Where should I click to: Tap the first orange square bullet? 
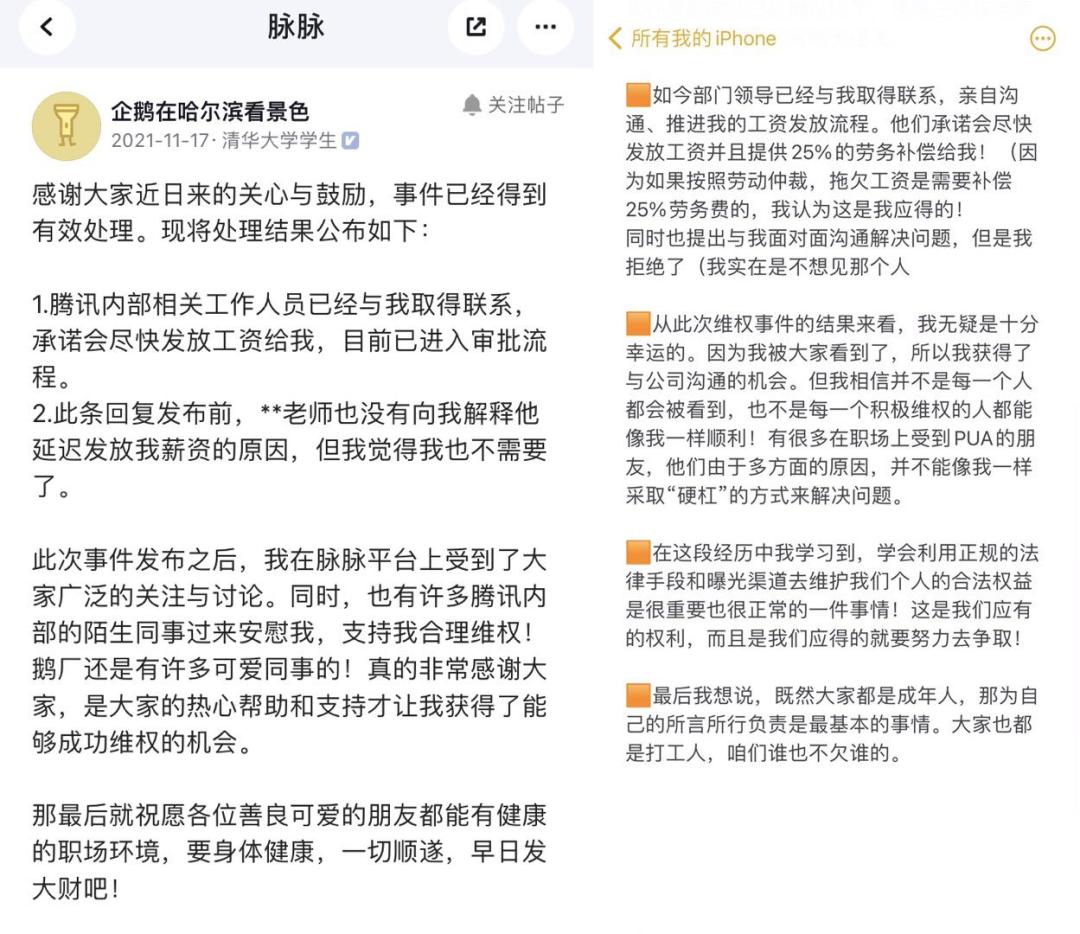click(x=638, y=95)
